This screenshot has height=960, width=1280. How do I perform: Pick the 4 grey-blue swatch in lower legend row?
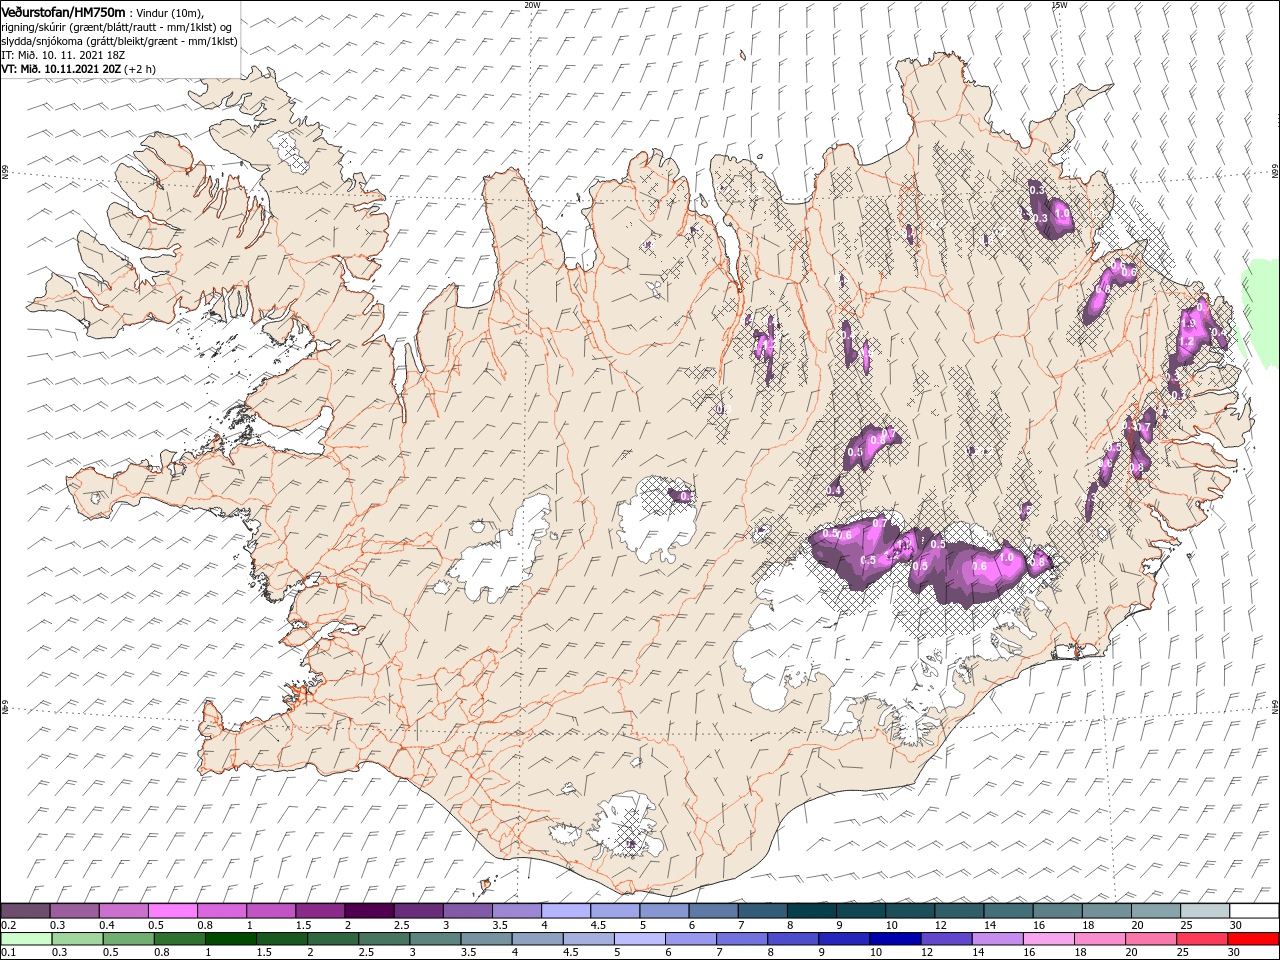pos(538,939)
